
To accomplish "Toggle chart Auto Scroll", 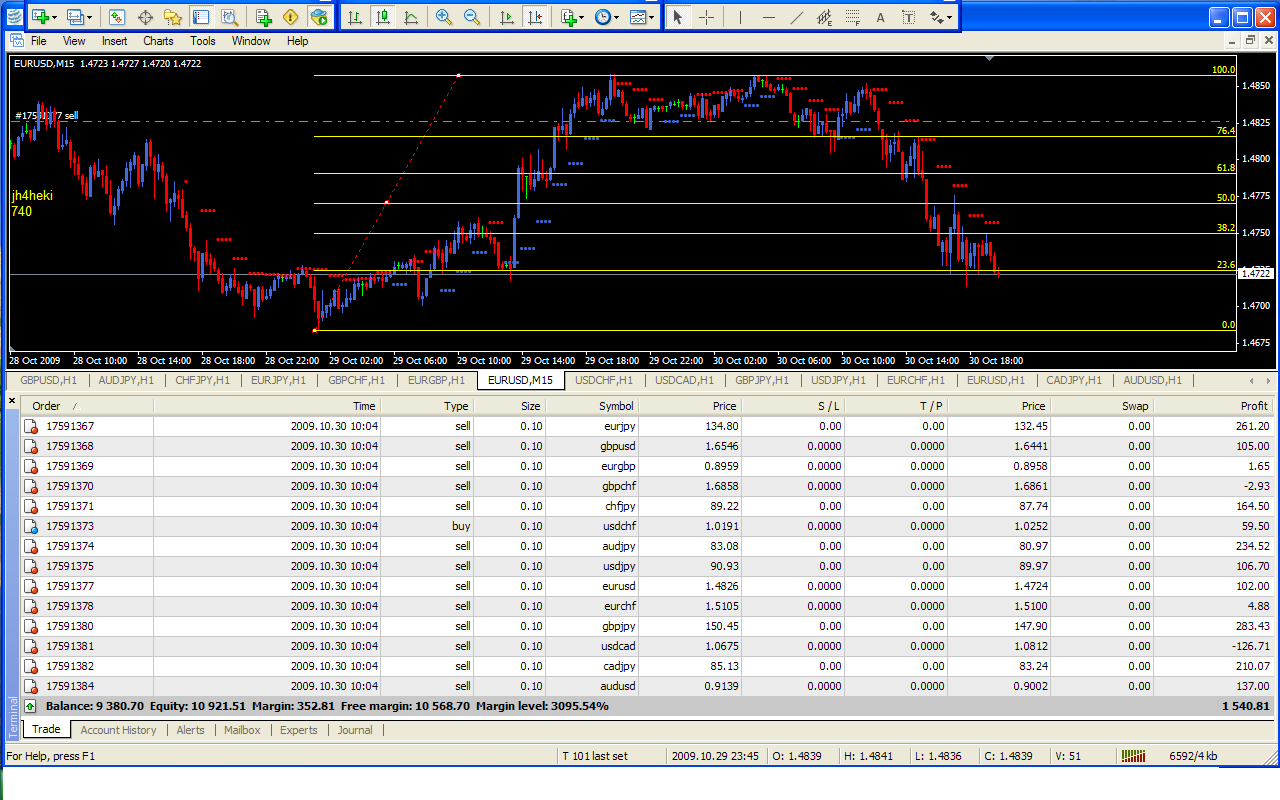I will (x=507, y=16).
